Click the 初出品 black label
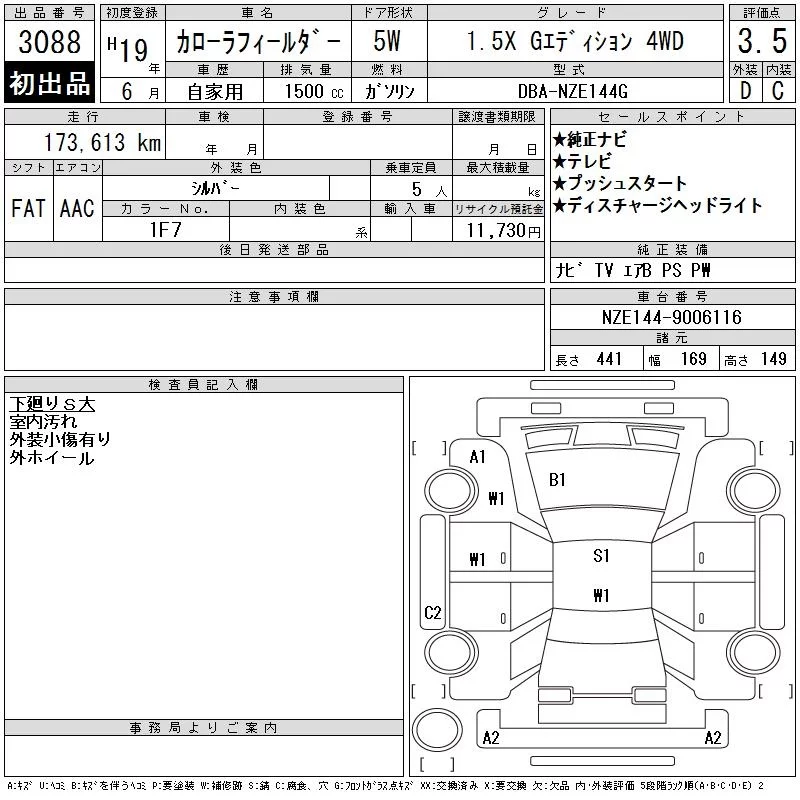 49,82
